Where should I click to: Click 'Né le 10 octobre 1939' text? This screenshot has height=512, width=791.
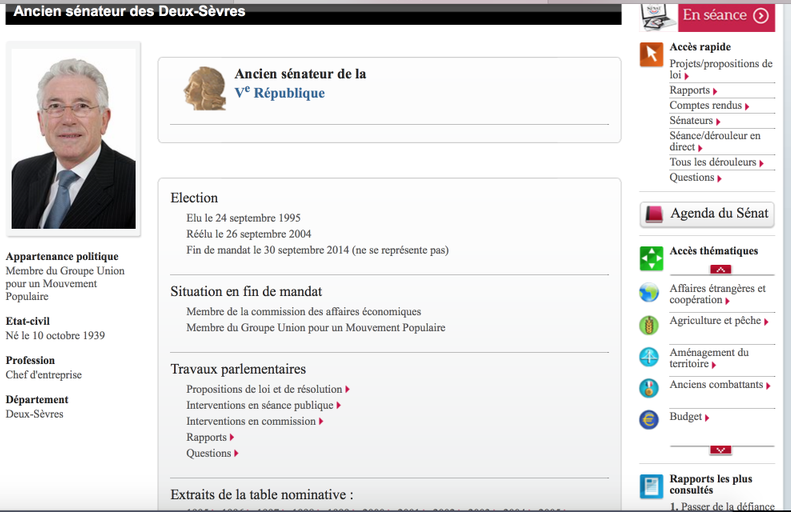click(x=55, y=335)
